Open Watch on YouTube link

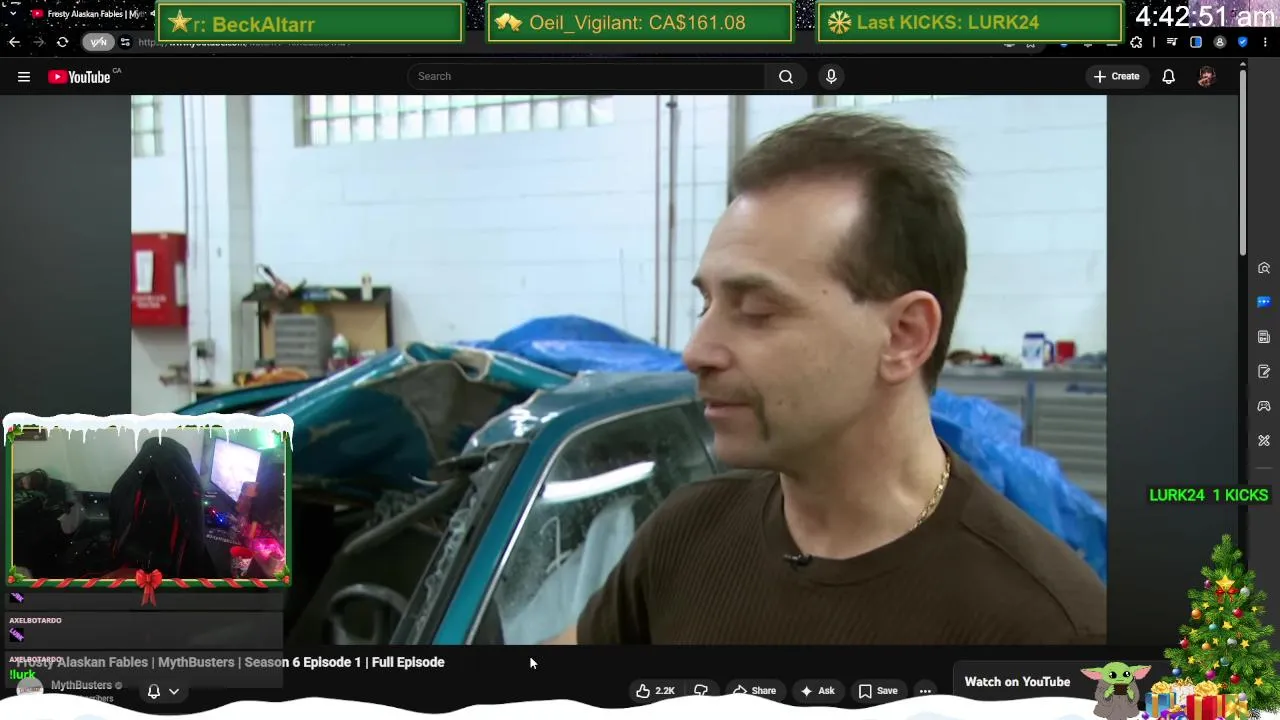1017,682
